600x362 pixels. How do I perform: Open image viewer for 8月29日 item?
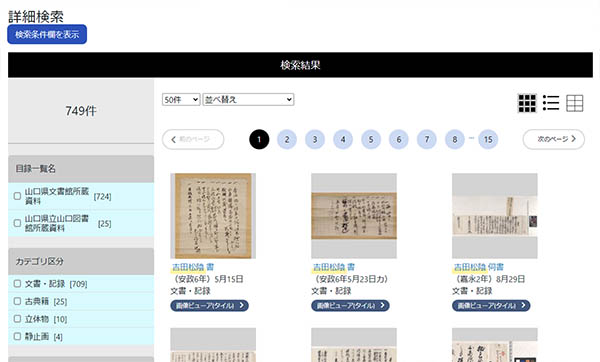pos(491,305)
